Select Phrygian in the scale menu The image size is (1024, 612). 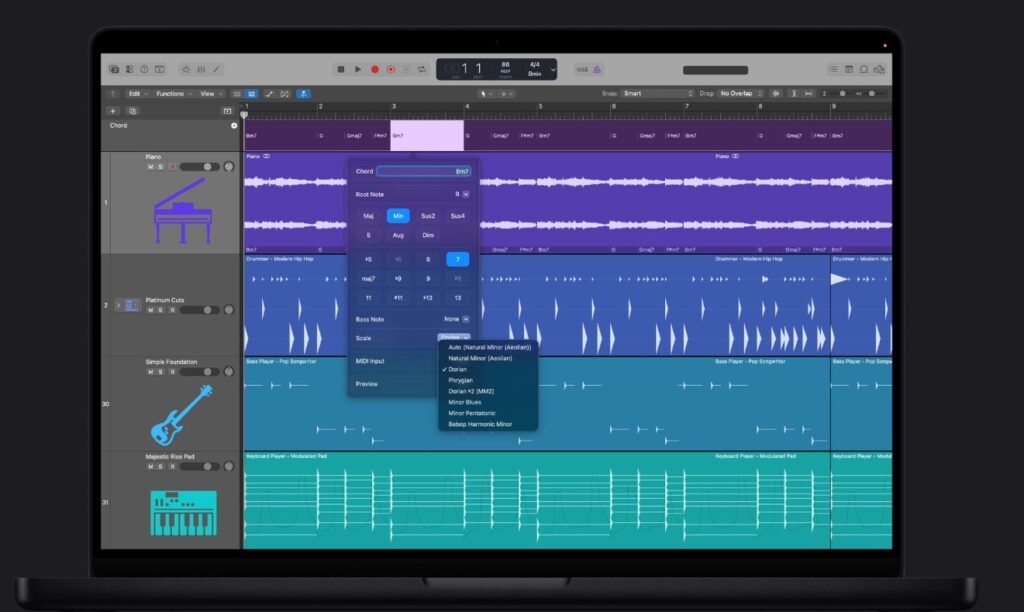(461, 380)
